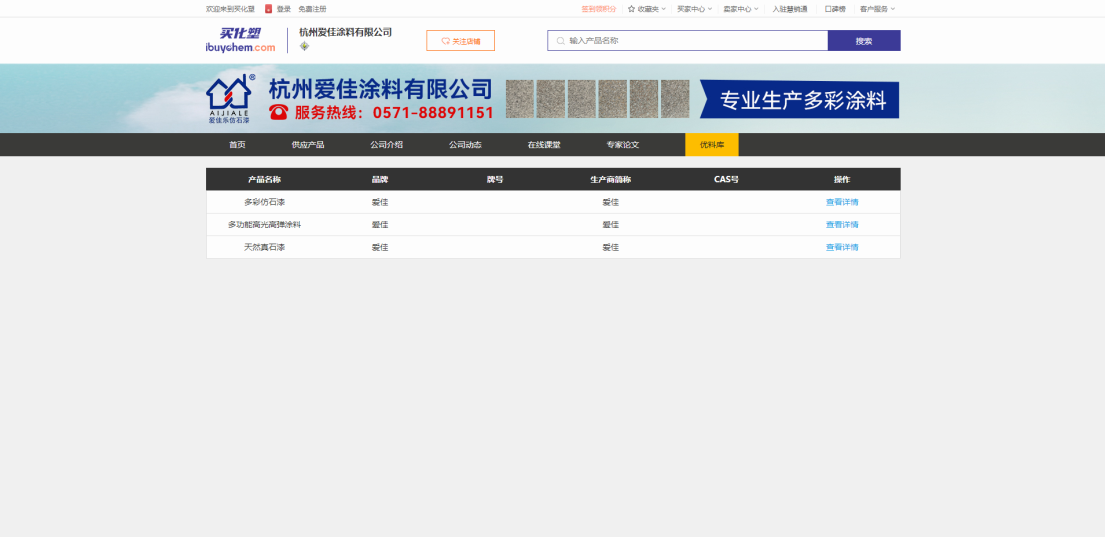Open the 专家论文 nav tab
This screenshot has height=537, width=1105.
623,144
